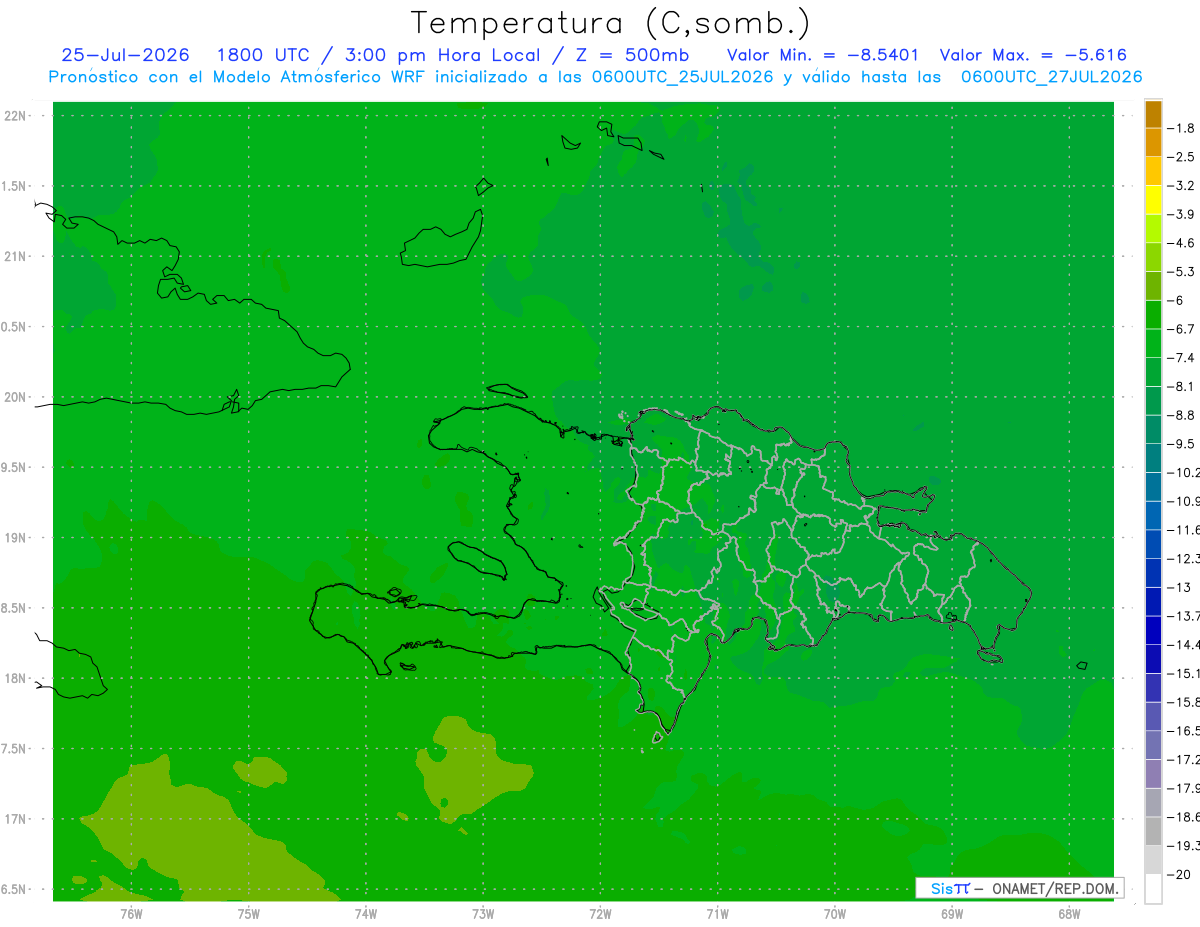Click the '75W' longitude axis label
Screen dimensions: 1200x927
point(249,914)
